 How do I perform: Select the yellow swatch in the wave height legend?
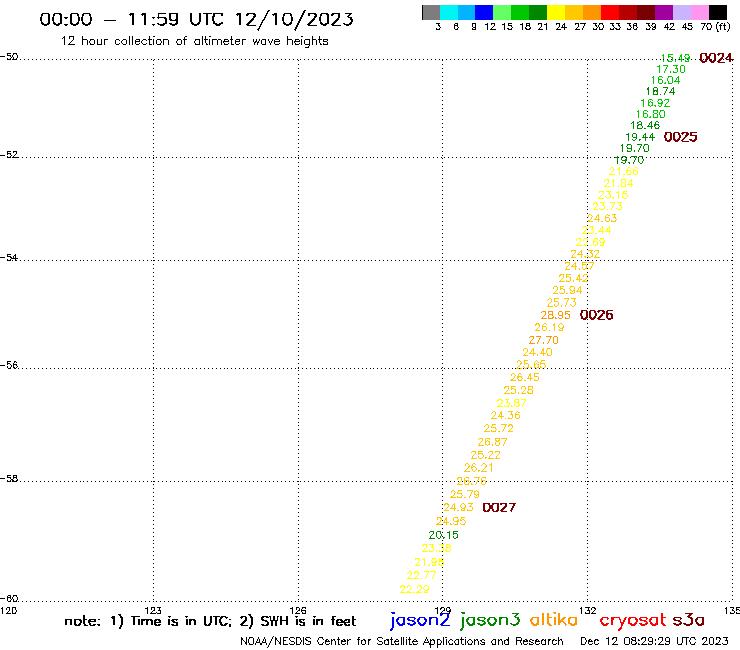(x=556, y=12)
